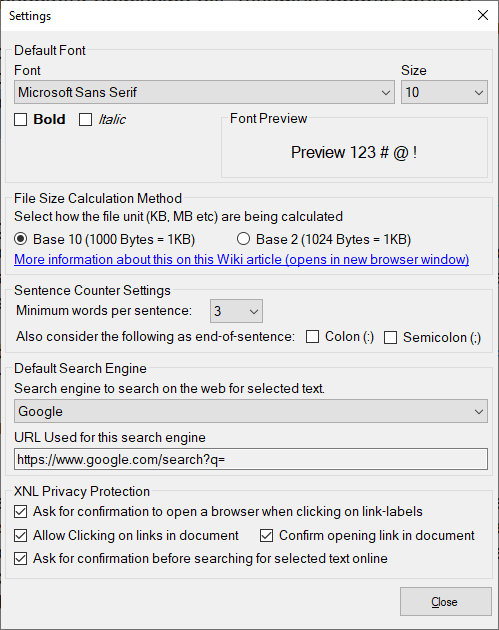Uncheck confirmation before searching selected text
This screenshot has width=499, height=630.
(20, 558)
